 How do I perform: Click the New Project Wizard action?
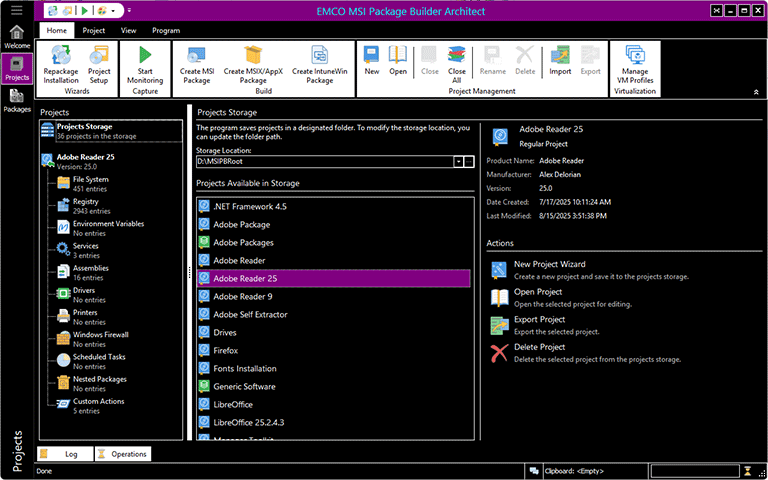click(549, 265)
